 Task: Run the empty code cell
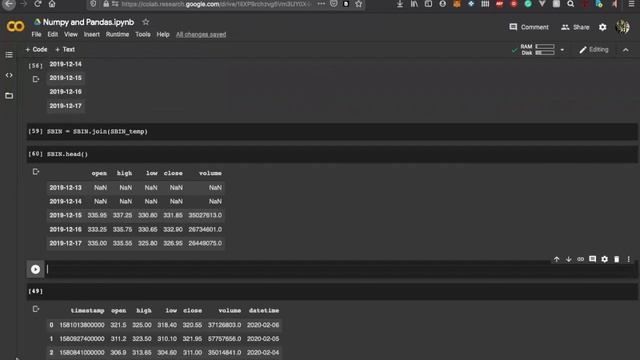pos(36,269)
